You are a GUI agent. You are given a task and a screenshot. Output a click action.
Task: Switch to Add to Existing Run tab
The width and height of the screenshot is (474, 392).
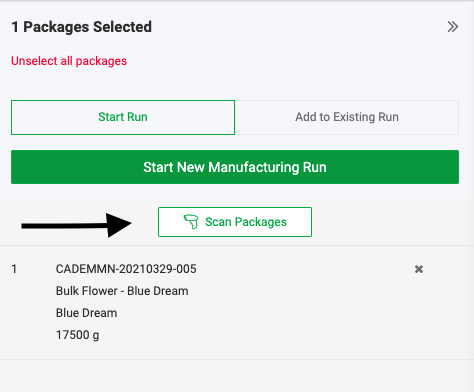click(347, 117)
